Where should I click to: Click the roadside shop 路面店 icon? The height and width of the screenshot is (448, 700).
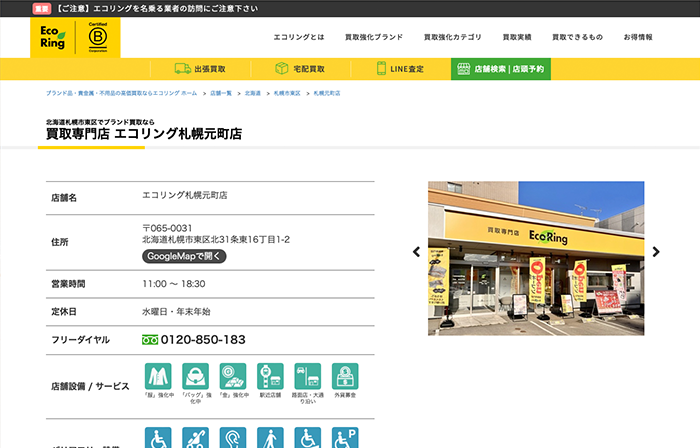click(308, 376)
